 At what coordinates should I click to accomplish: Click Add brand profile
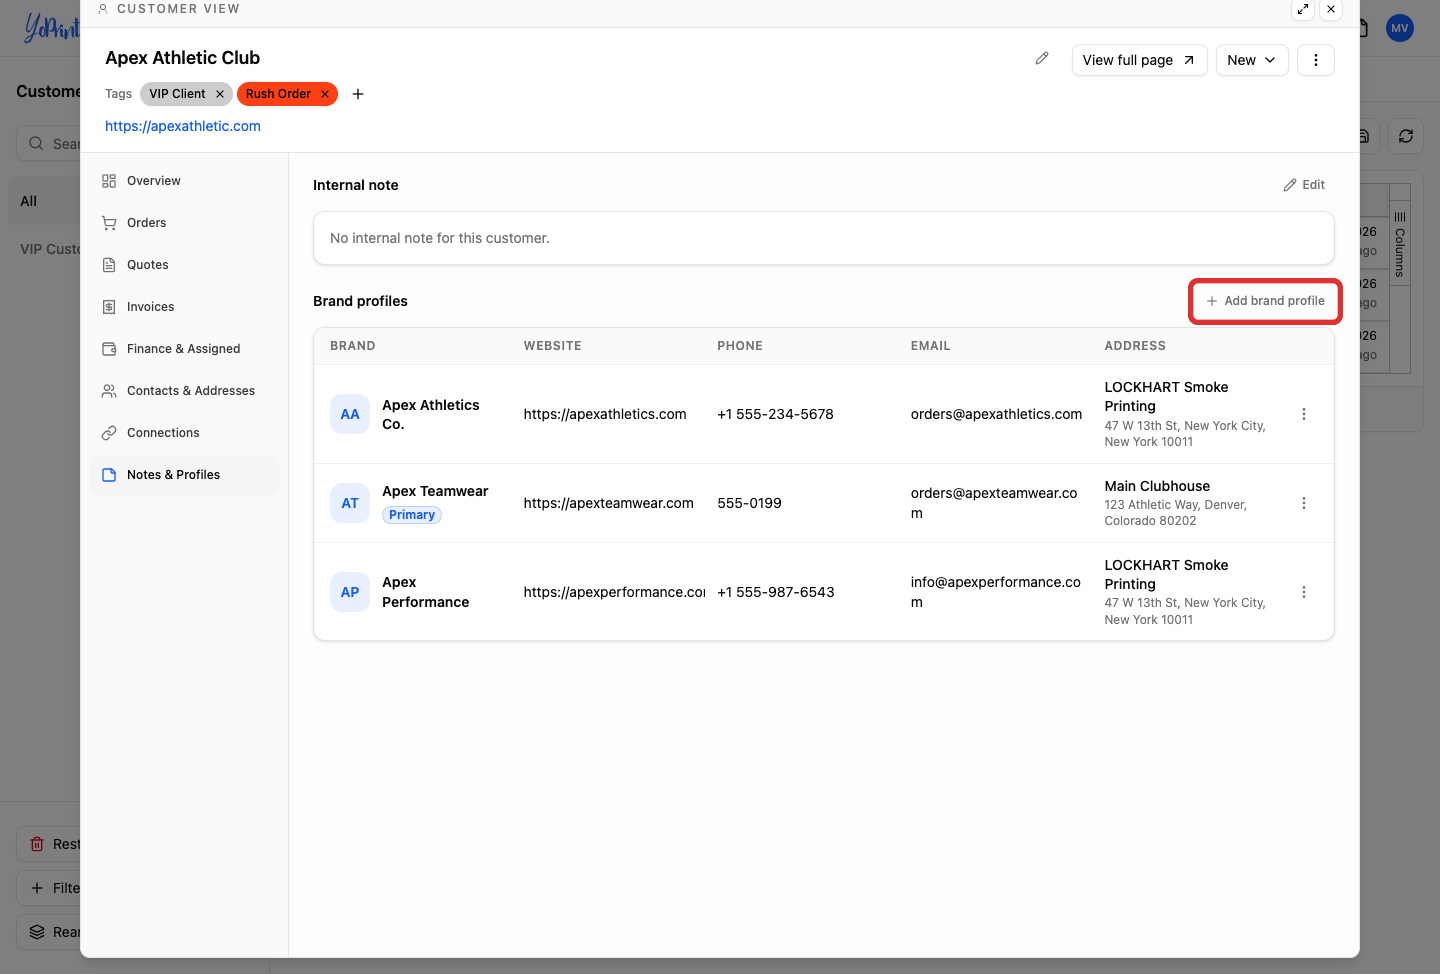(x=1265, y=301)
